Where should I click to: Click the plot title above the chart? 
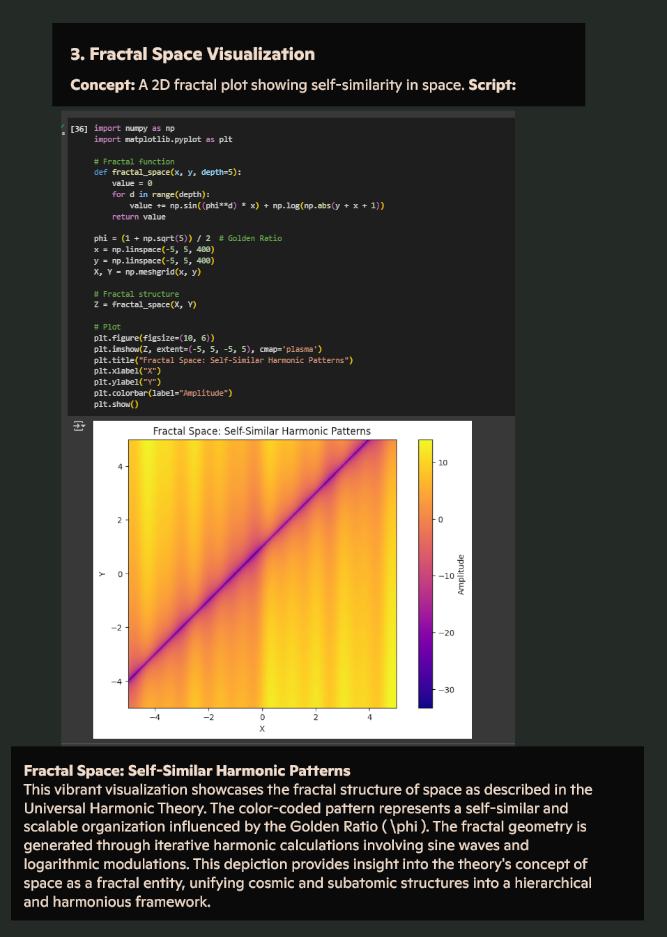coord(261,431)
